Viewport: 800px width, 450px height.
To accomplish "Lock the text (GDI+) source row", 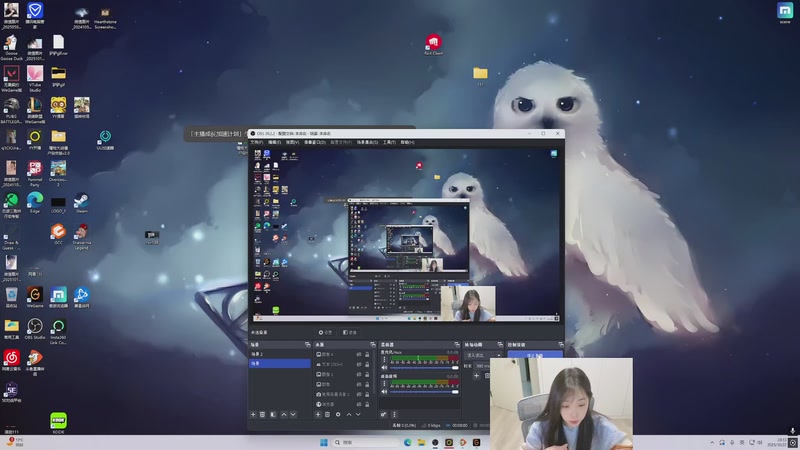I will pos(367,364).
